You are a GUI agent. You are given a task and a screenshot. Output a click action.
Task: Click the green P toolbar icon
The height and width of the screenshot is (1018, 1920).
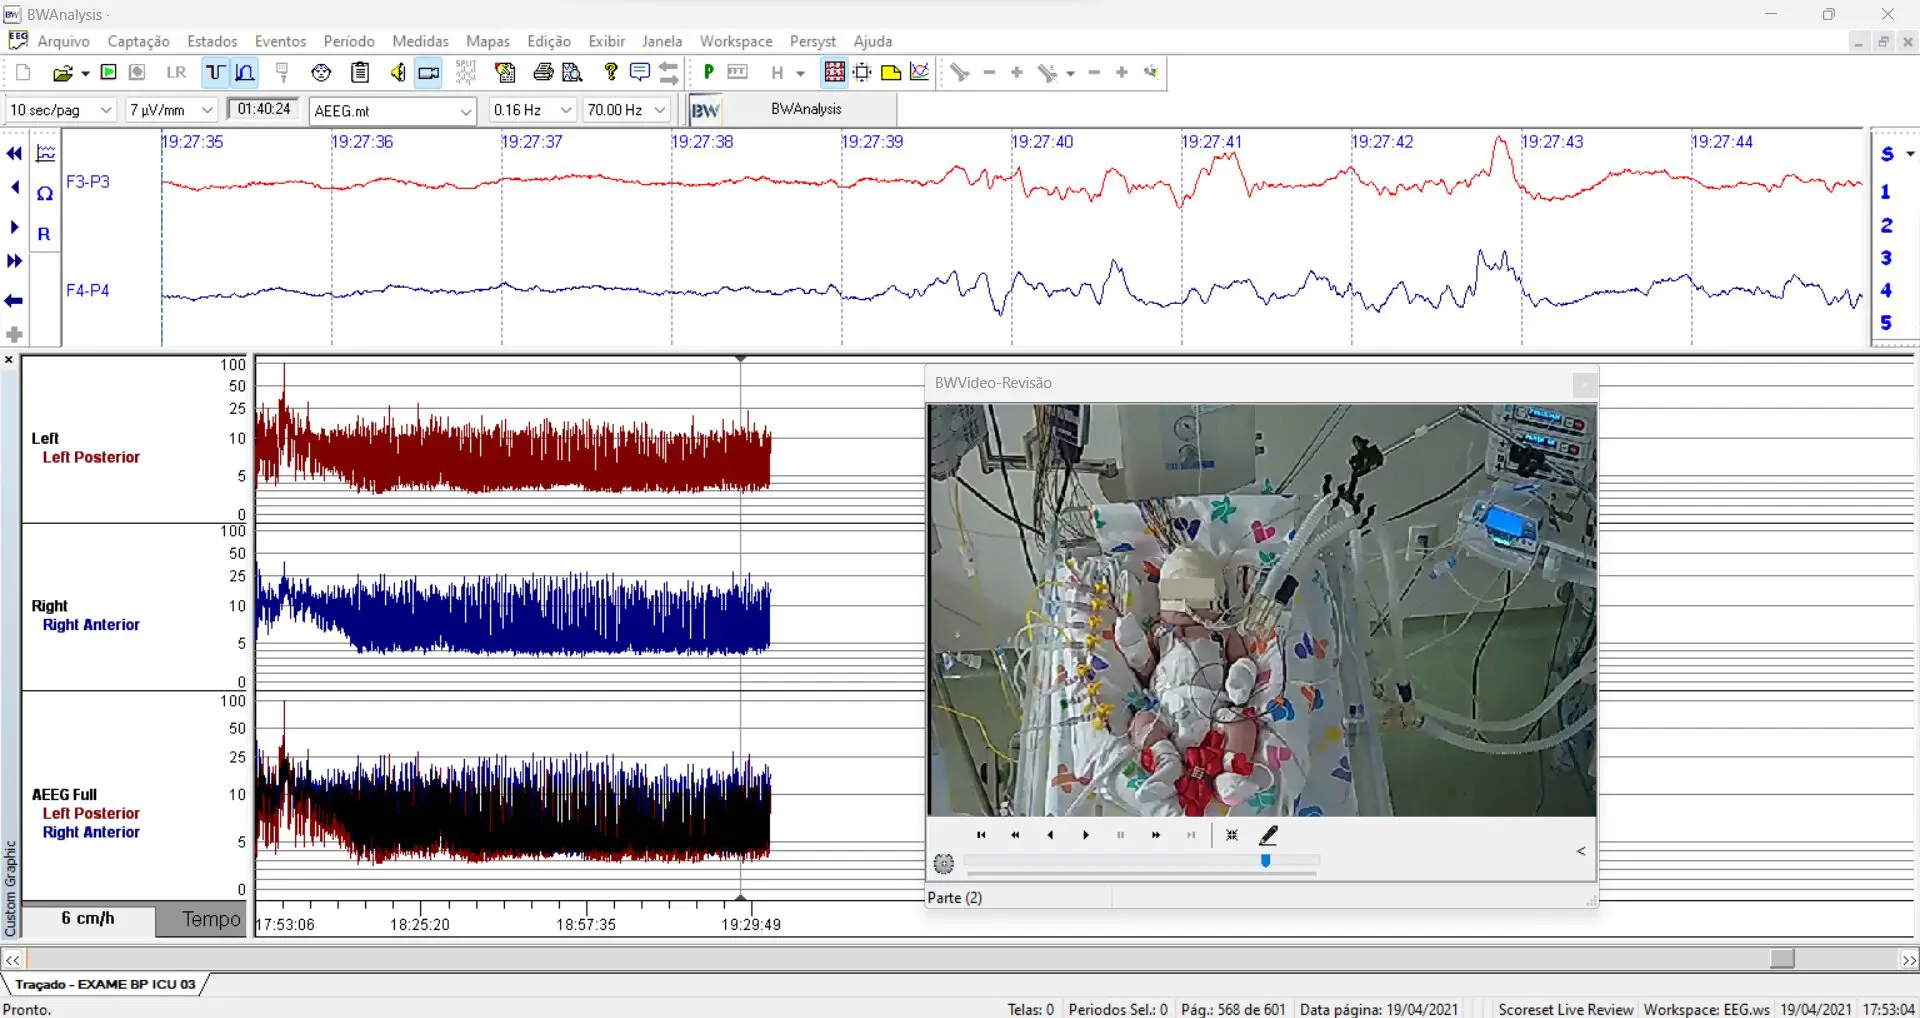708,72
